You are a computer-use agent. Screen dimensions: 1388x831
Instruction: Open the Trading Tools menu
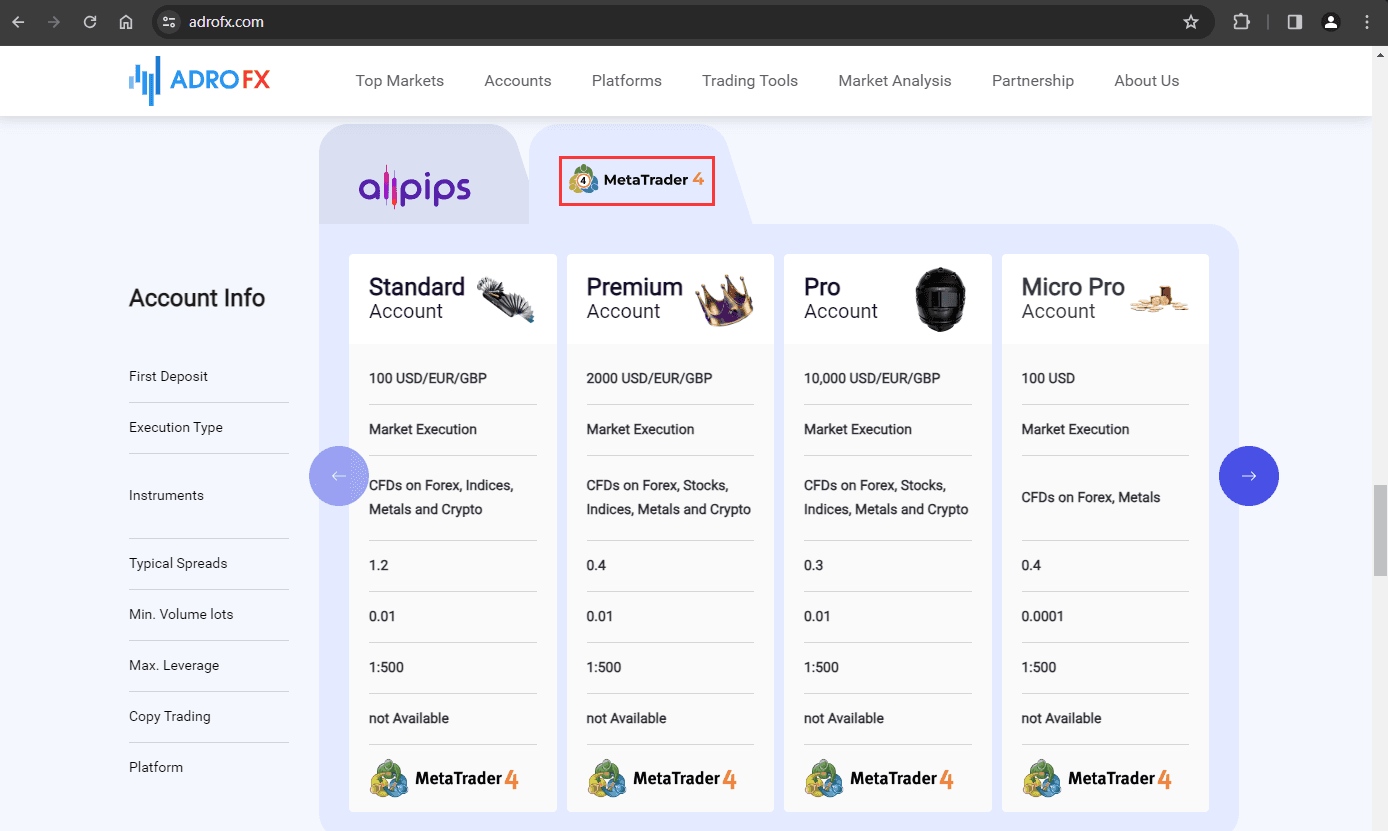[750, 81]
